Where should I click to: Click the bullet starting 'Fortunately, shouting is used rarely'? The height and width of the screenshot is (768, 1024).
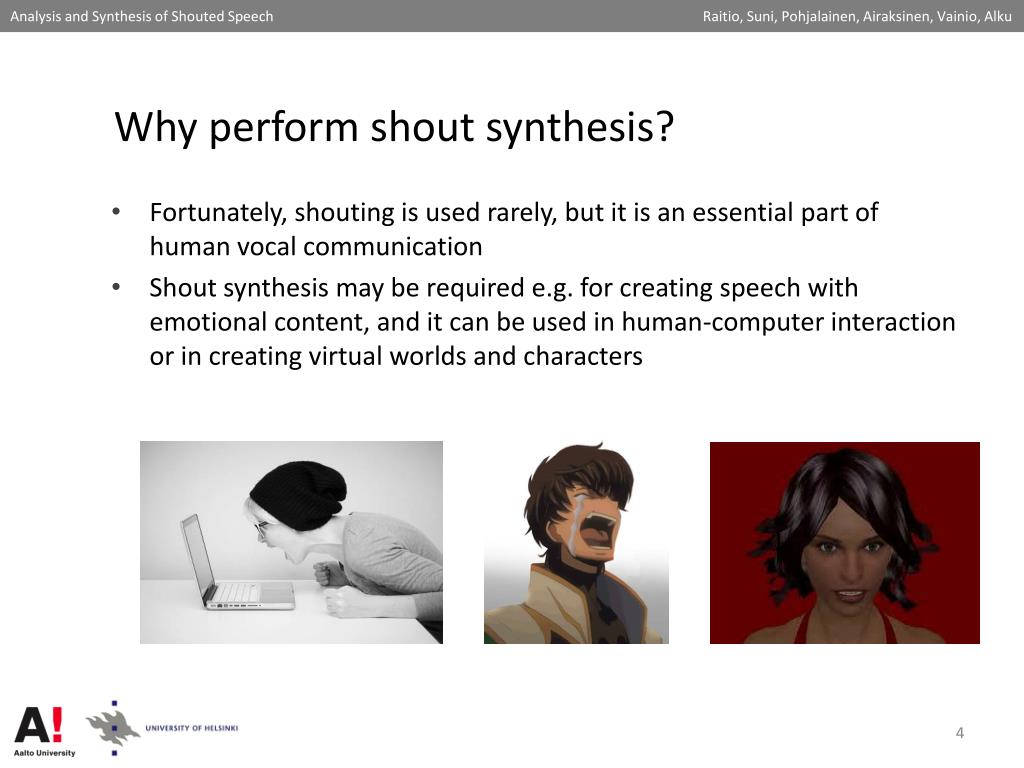click(513, 229)
